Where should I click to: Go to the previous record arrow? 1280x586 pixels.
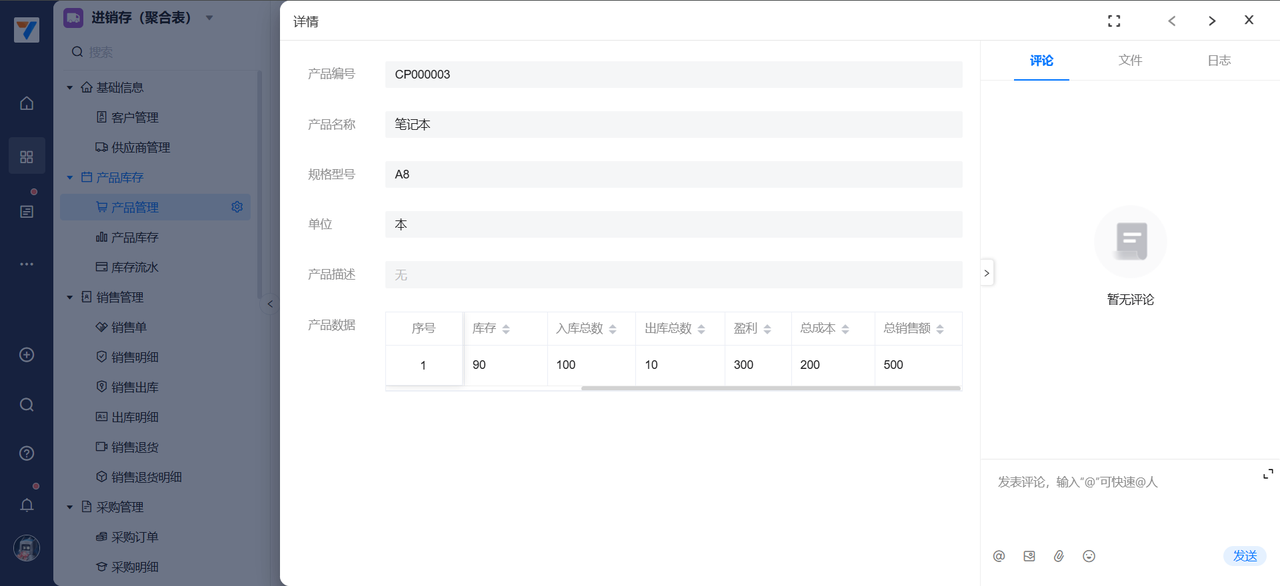point(1172,21)
